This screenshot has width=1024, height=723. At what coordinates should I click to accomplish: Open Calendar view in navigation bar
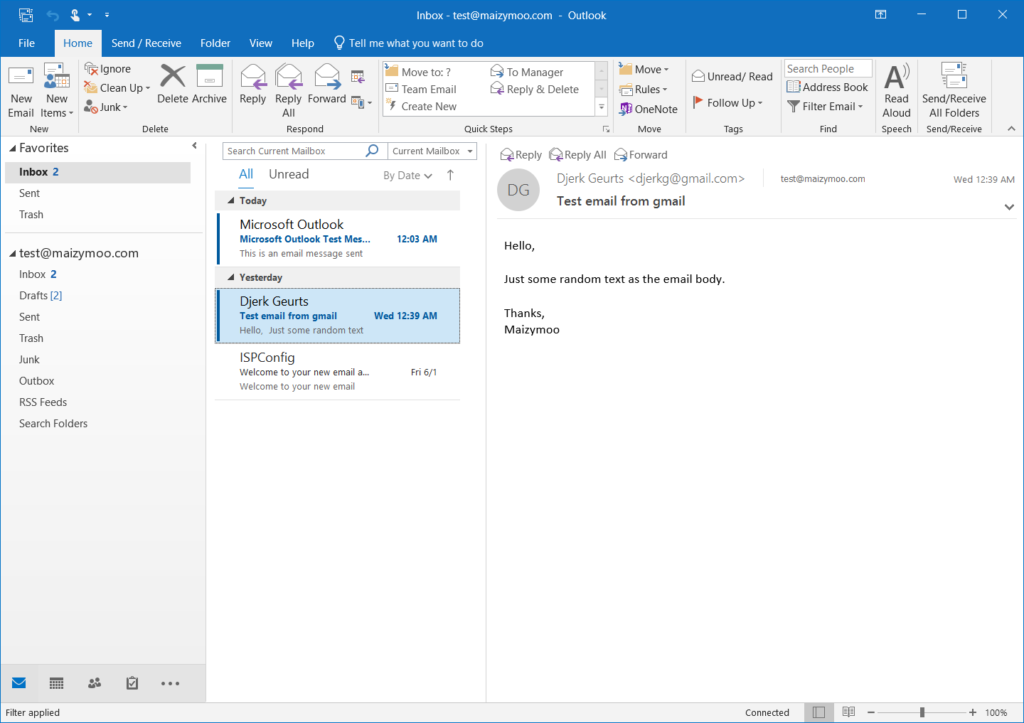click(56, 683)
